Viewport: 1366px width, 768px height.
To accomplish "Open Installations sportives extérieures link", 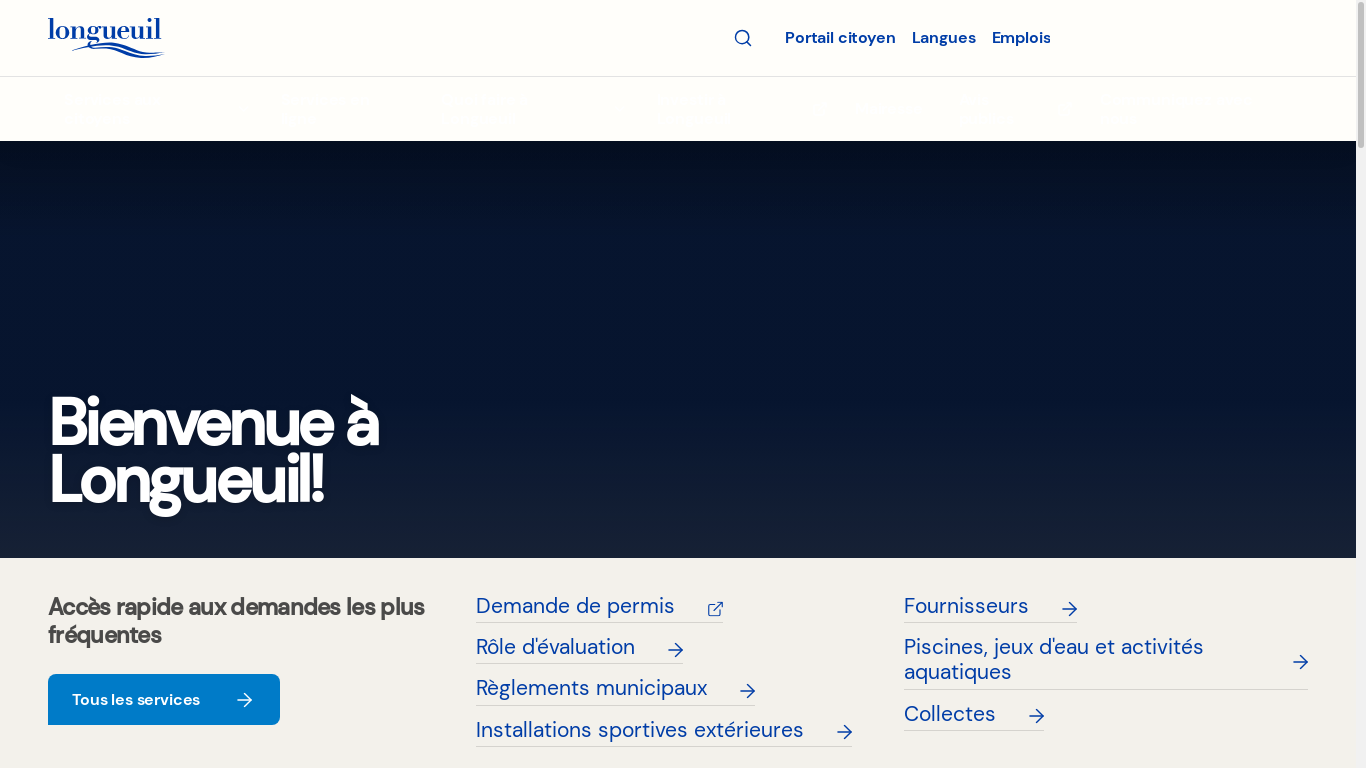I will click(664, 731).
